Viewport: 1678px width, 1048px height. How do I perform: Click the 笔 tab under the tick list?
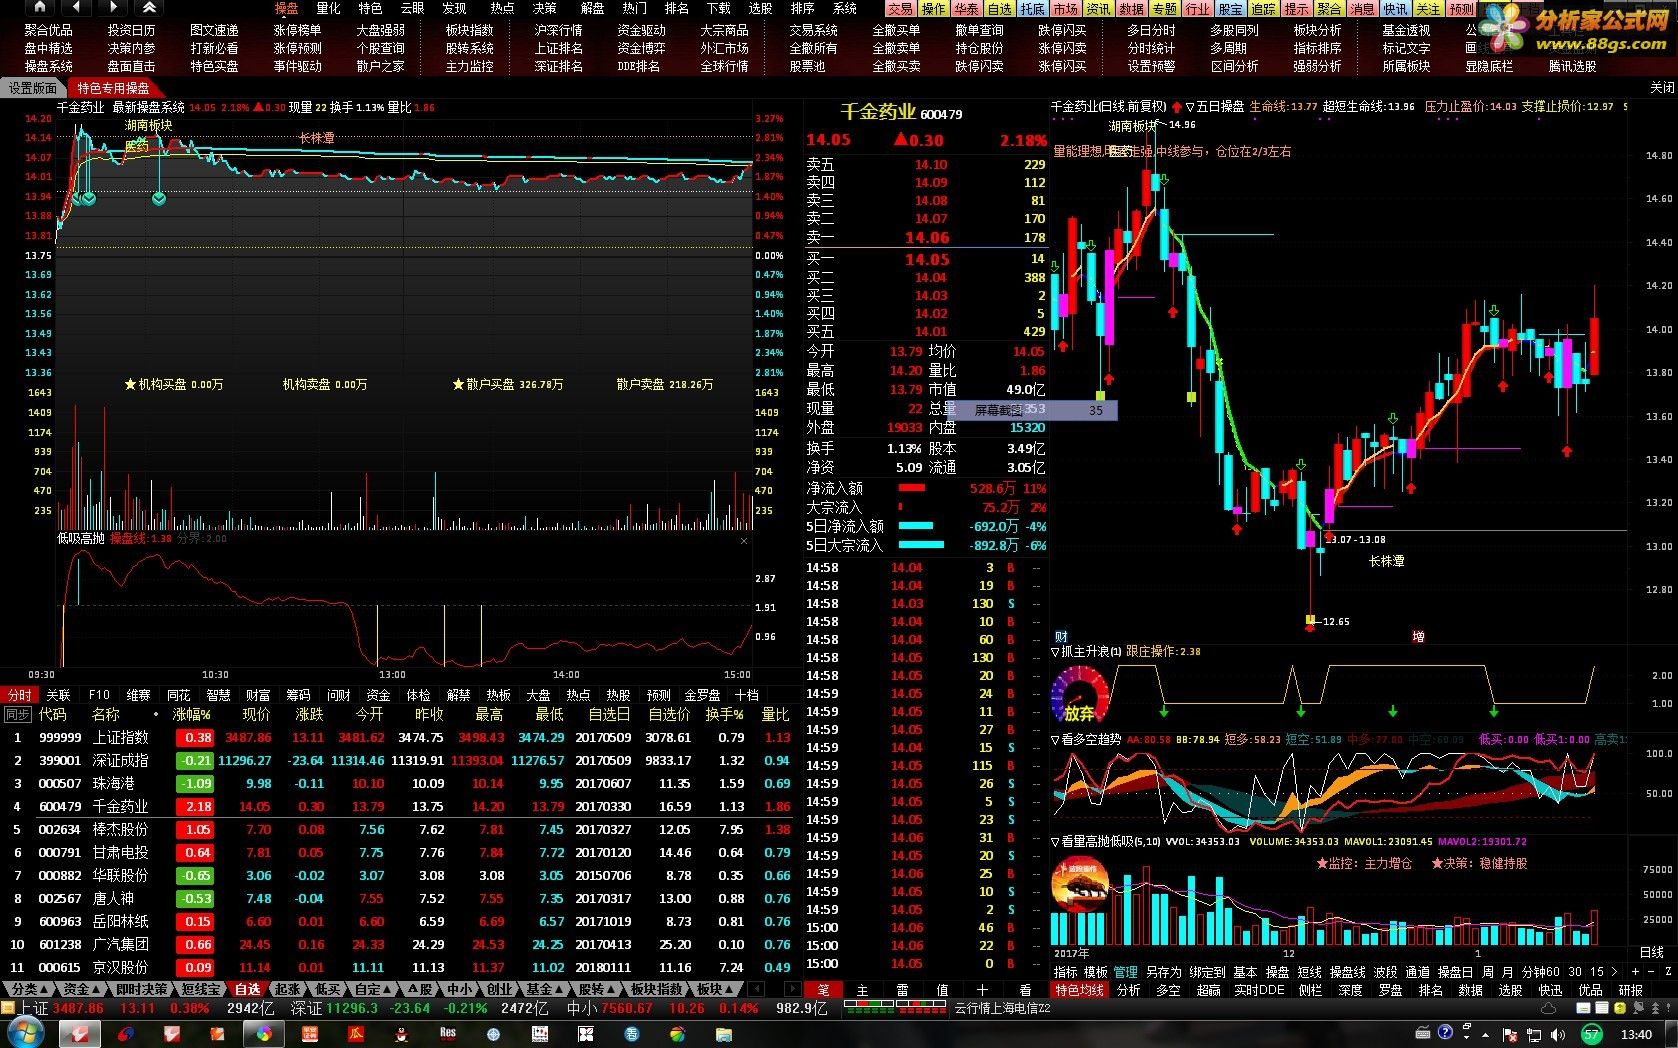[823, 990]
